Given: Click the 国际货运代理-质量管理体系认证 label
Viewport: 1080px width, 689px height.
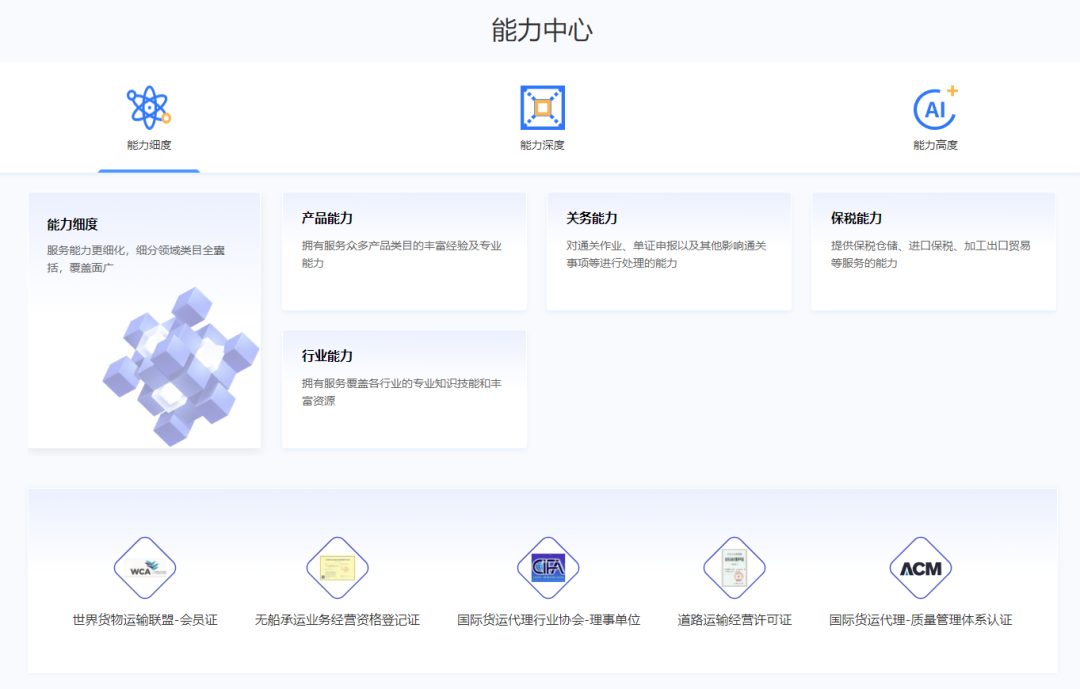Looking at the screenshot, I should (920, 620).
